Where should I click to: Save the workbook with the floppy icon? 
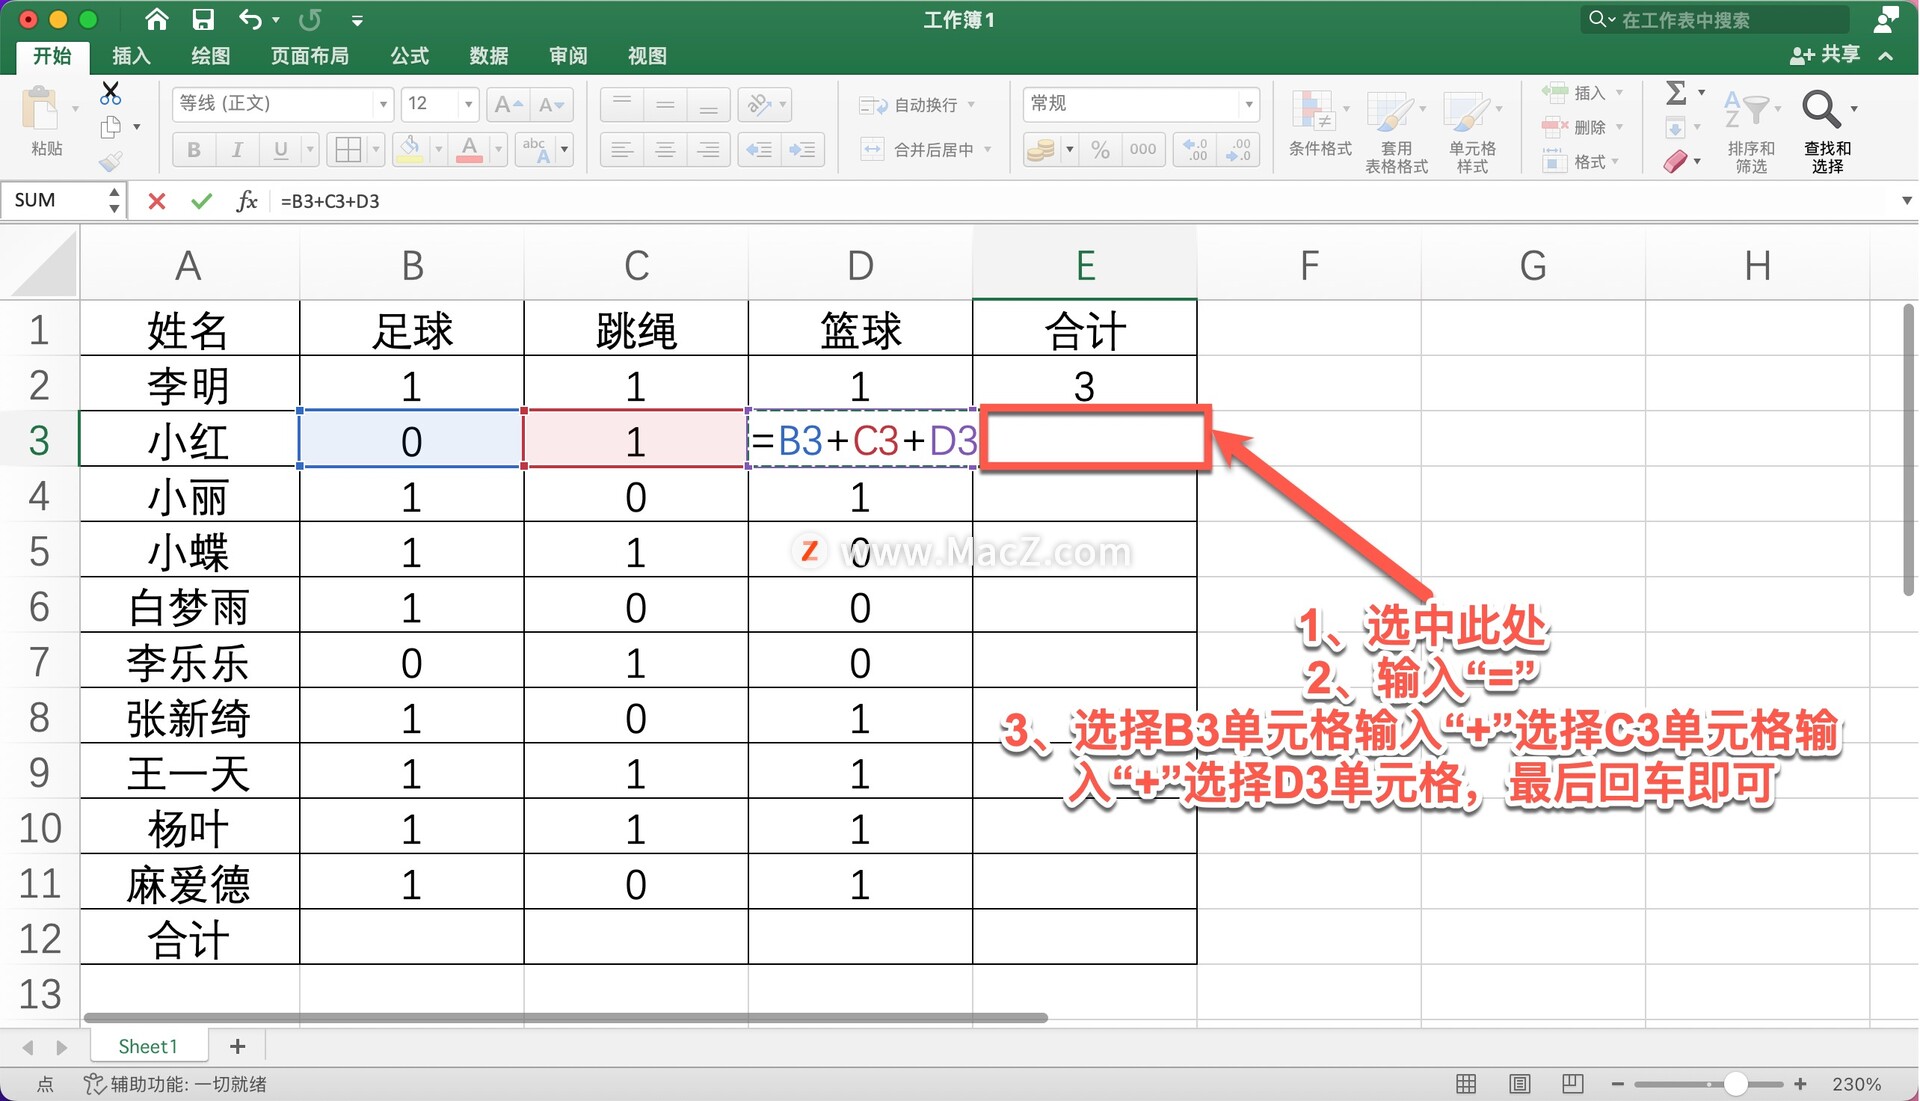(203, 19)
